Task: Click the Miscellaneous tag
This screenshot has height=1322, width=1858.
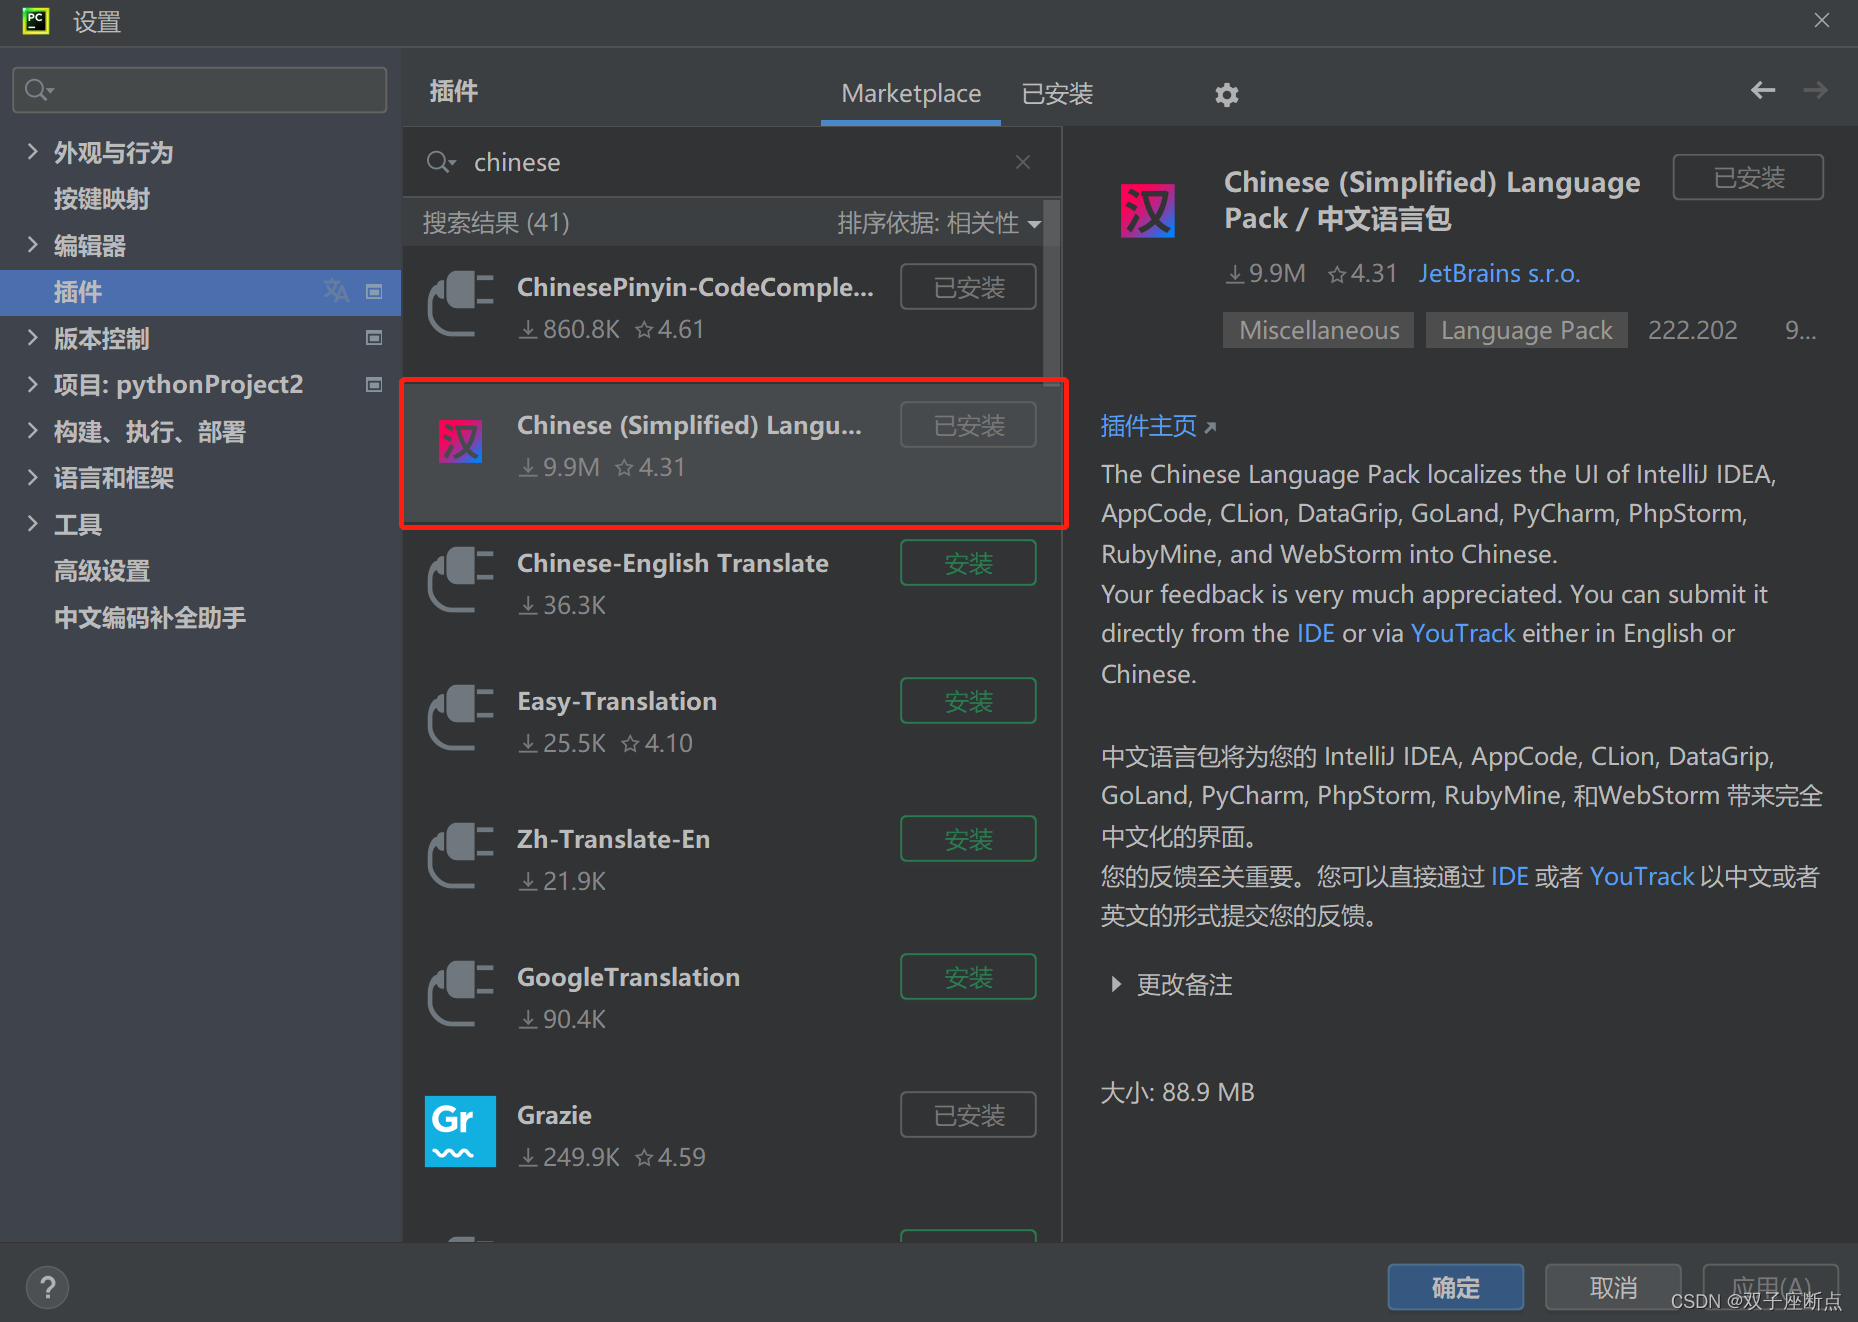Action: (1318, 330)
